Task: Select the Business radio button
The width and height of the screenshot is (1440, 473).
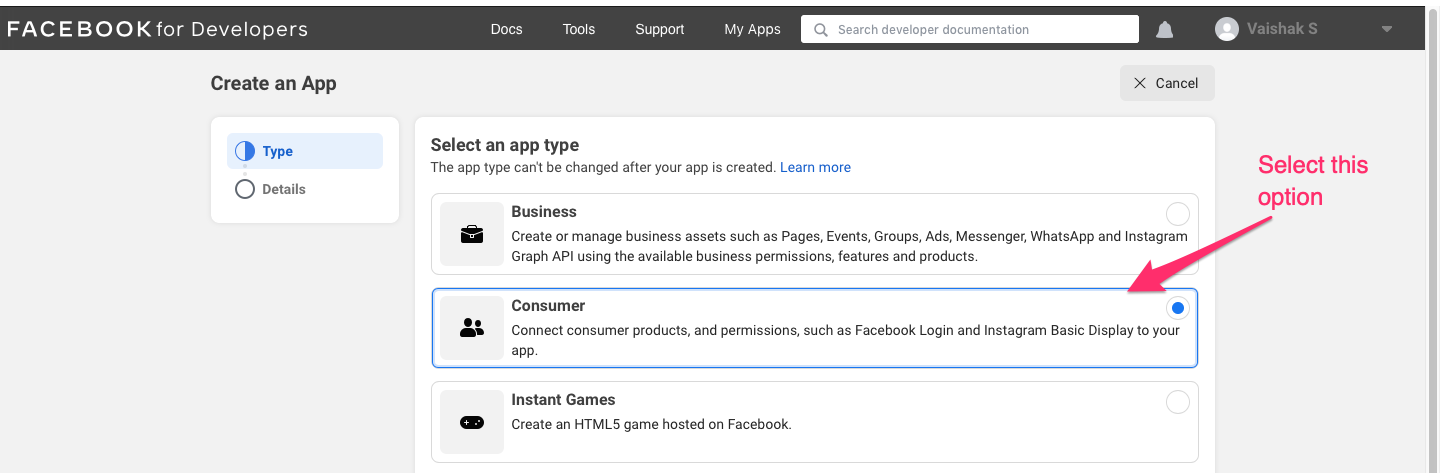Action: (x=1178, y=214)
